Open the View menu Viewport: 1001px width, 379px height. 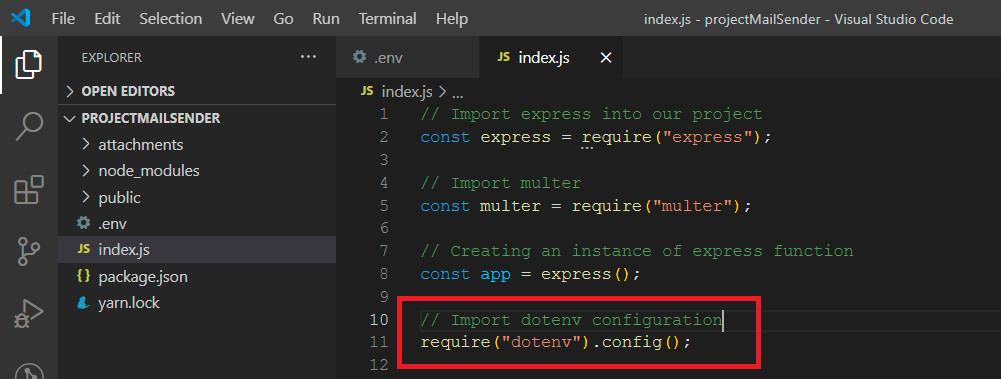pos(237,19)
